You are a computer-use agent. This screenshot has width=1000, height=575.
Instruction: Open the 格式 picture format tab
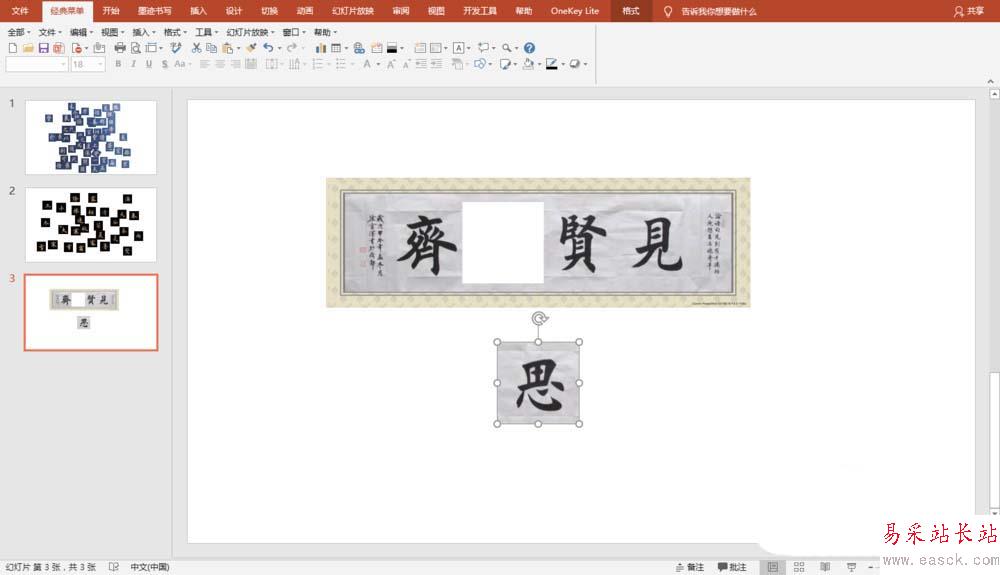click(631, 11)
